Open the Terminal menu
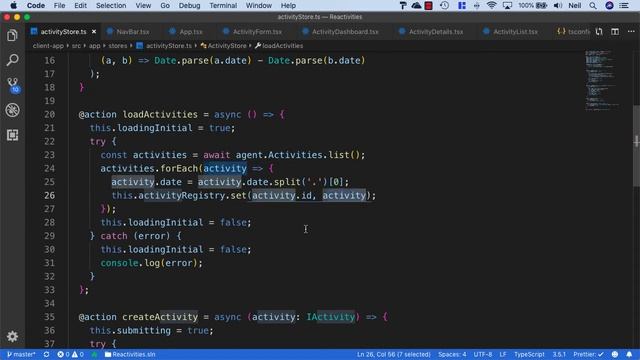This screenshot has height=360, width=640. point(223,5)
